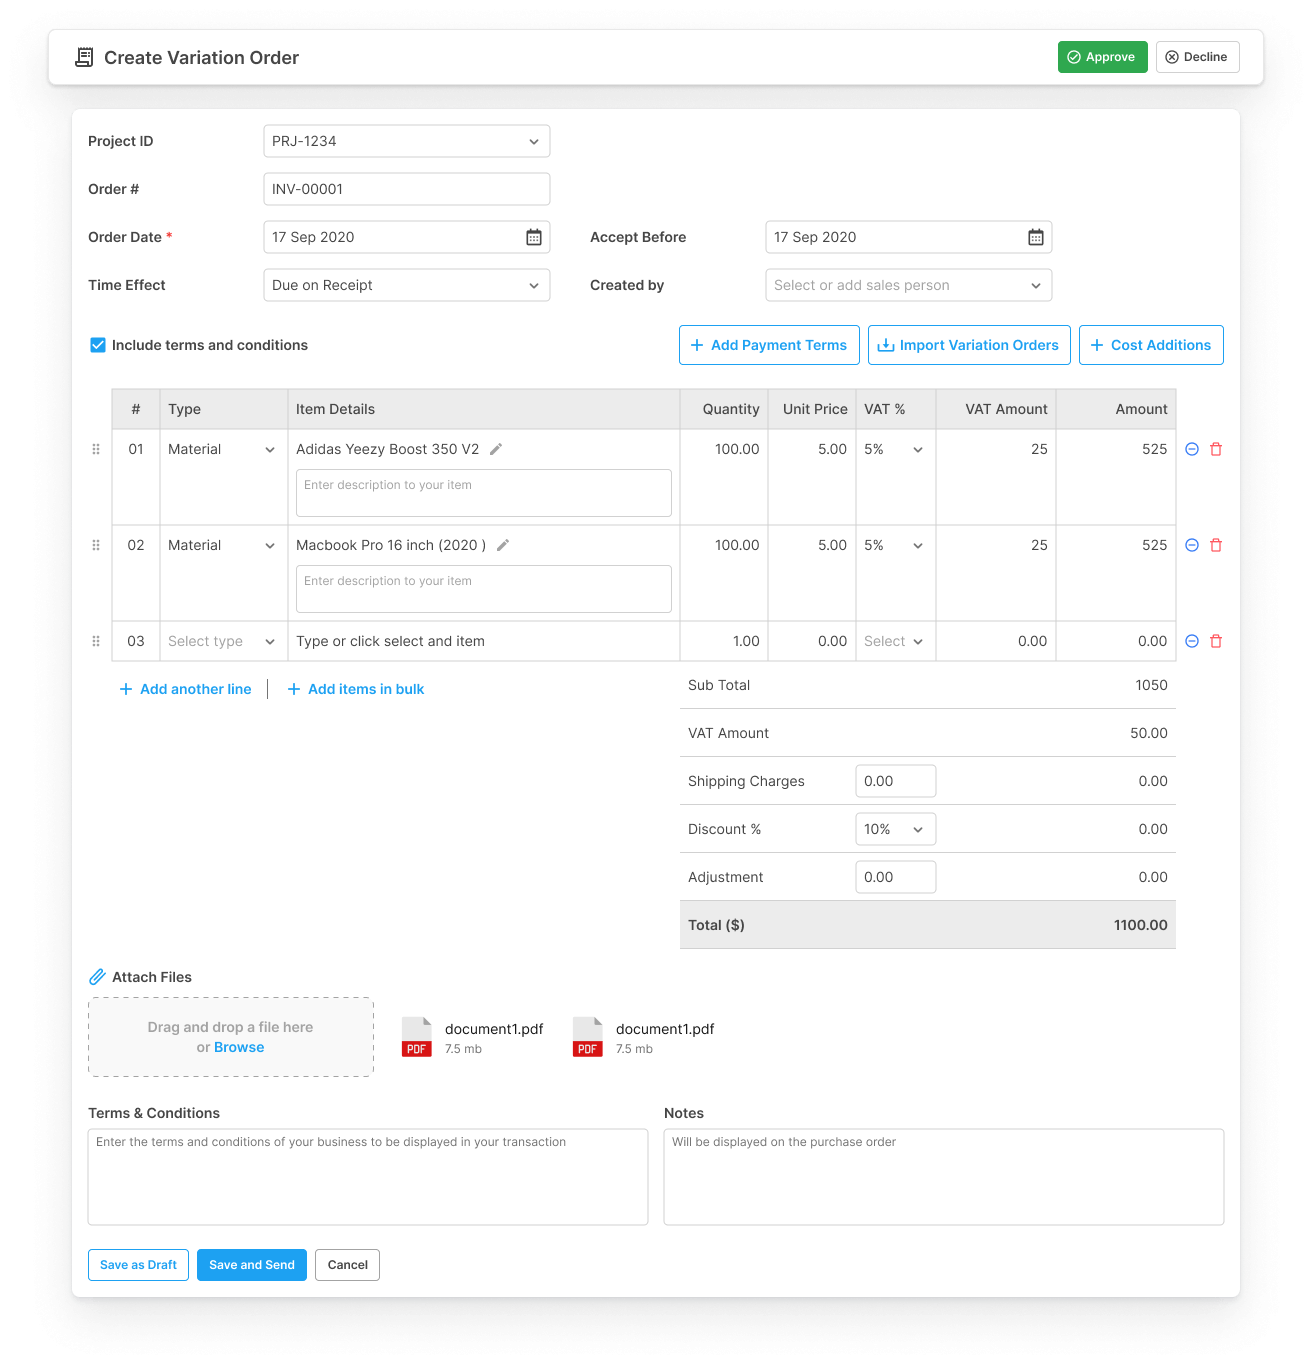Click the Order Date calendar icon
The image size is (1312, 1364).
click(534, 237)
